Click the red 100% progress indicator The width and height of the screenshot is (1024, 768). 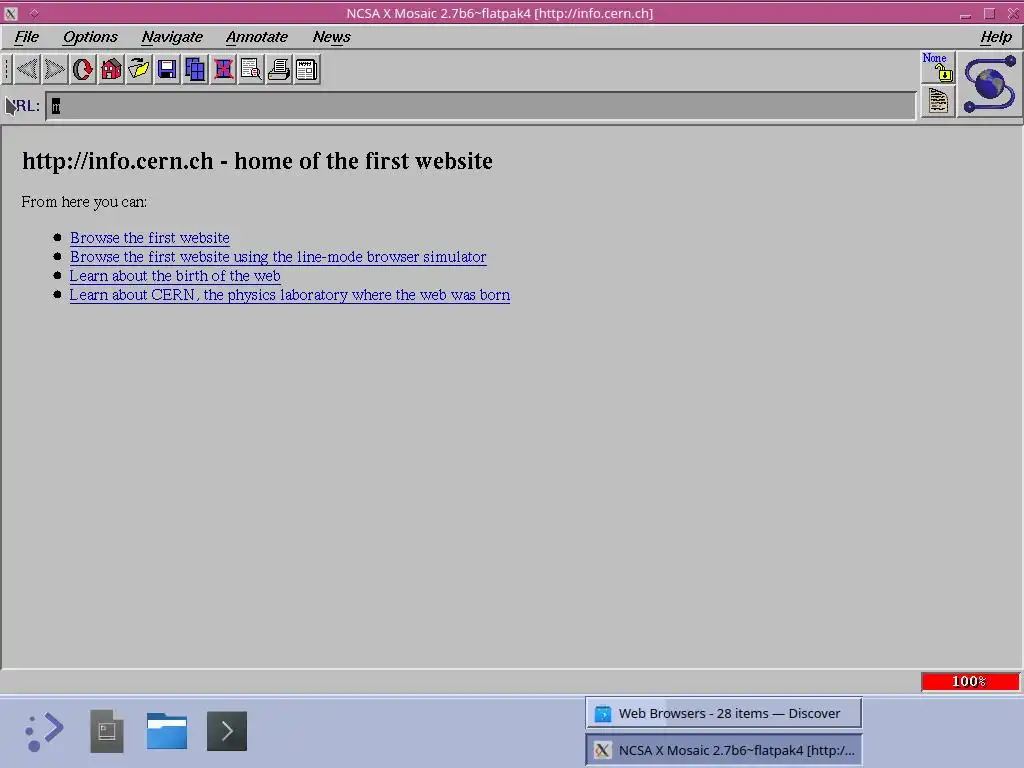[970, 681]
